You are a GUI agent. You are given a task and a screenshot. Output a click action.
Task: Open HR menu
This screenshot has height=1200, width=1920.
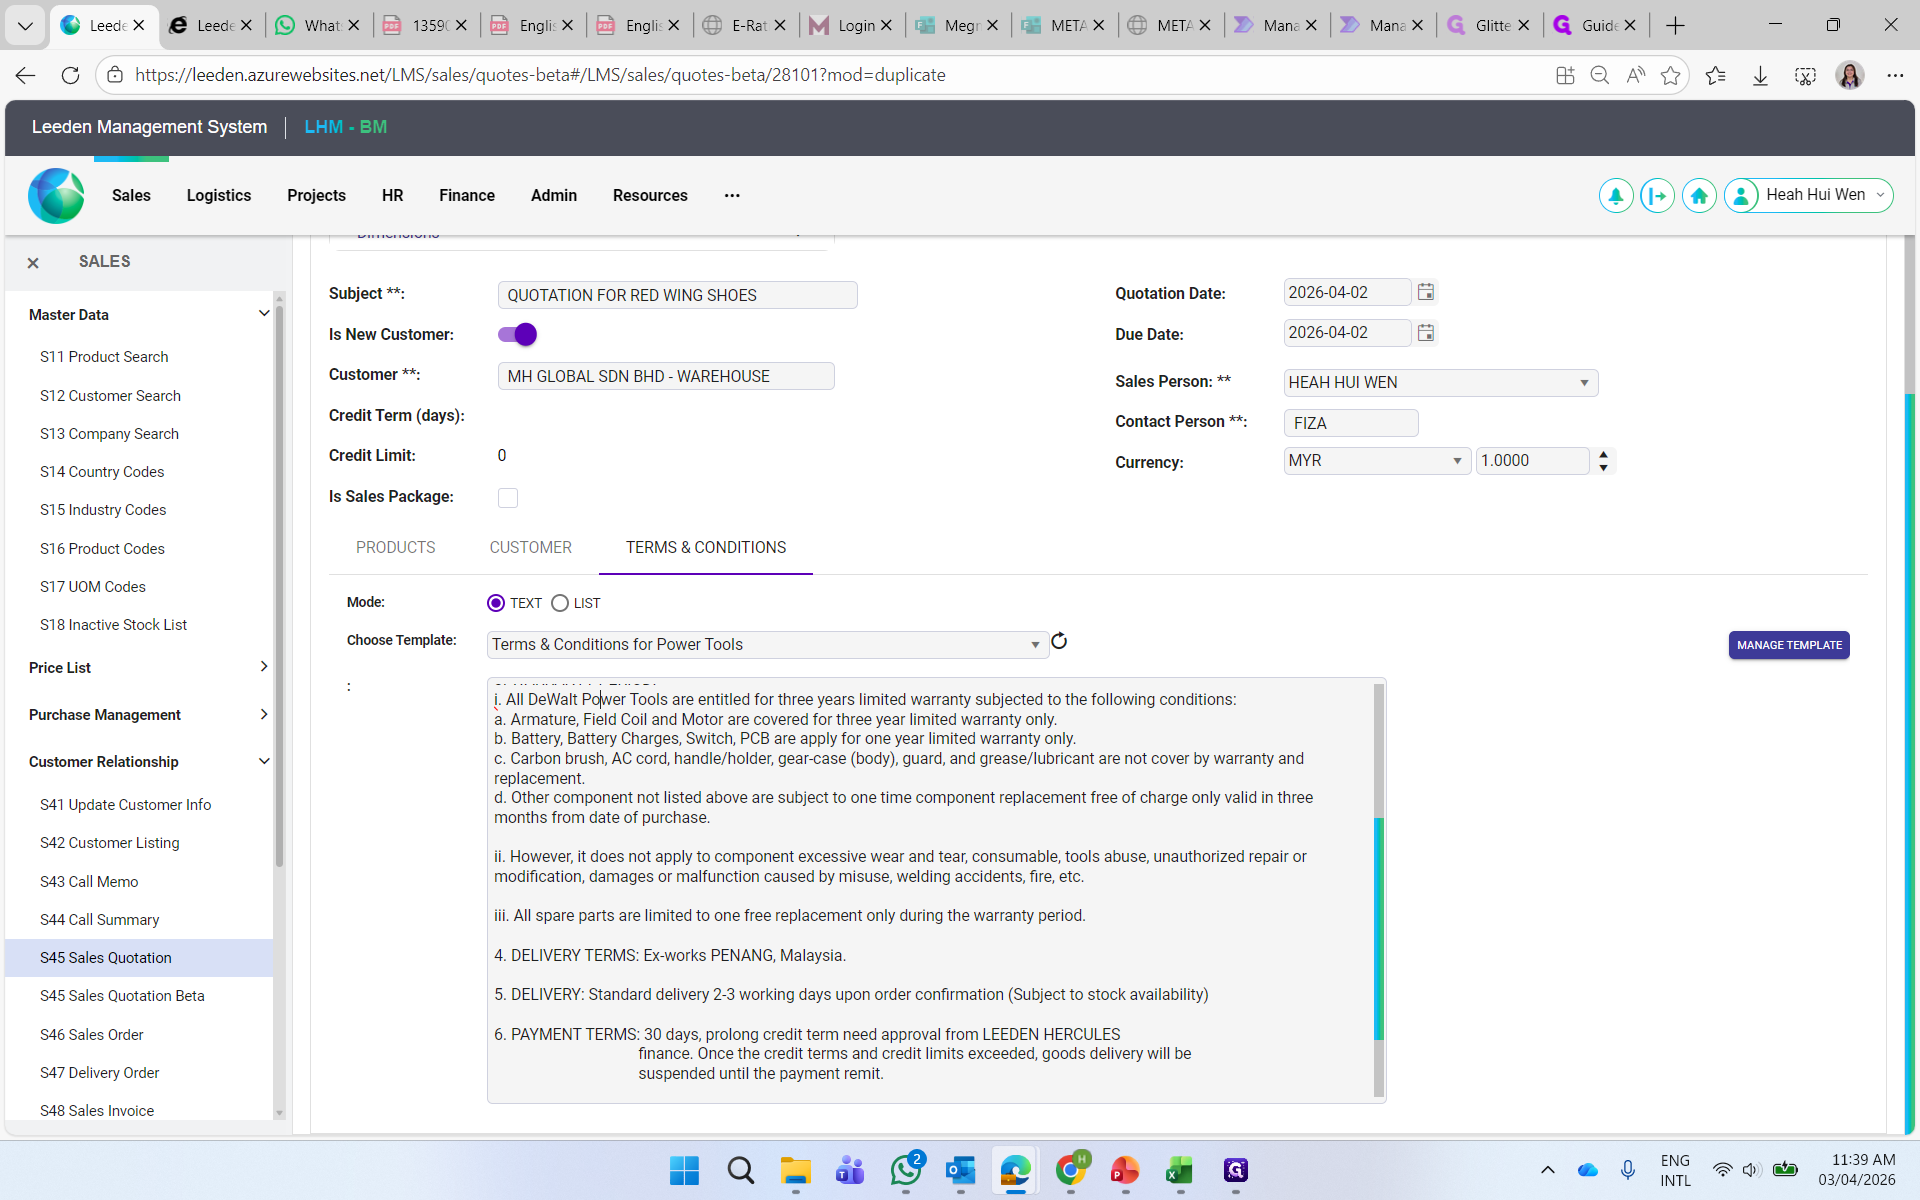point(392,196)
